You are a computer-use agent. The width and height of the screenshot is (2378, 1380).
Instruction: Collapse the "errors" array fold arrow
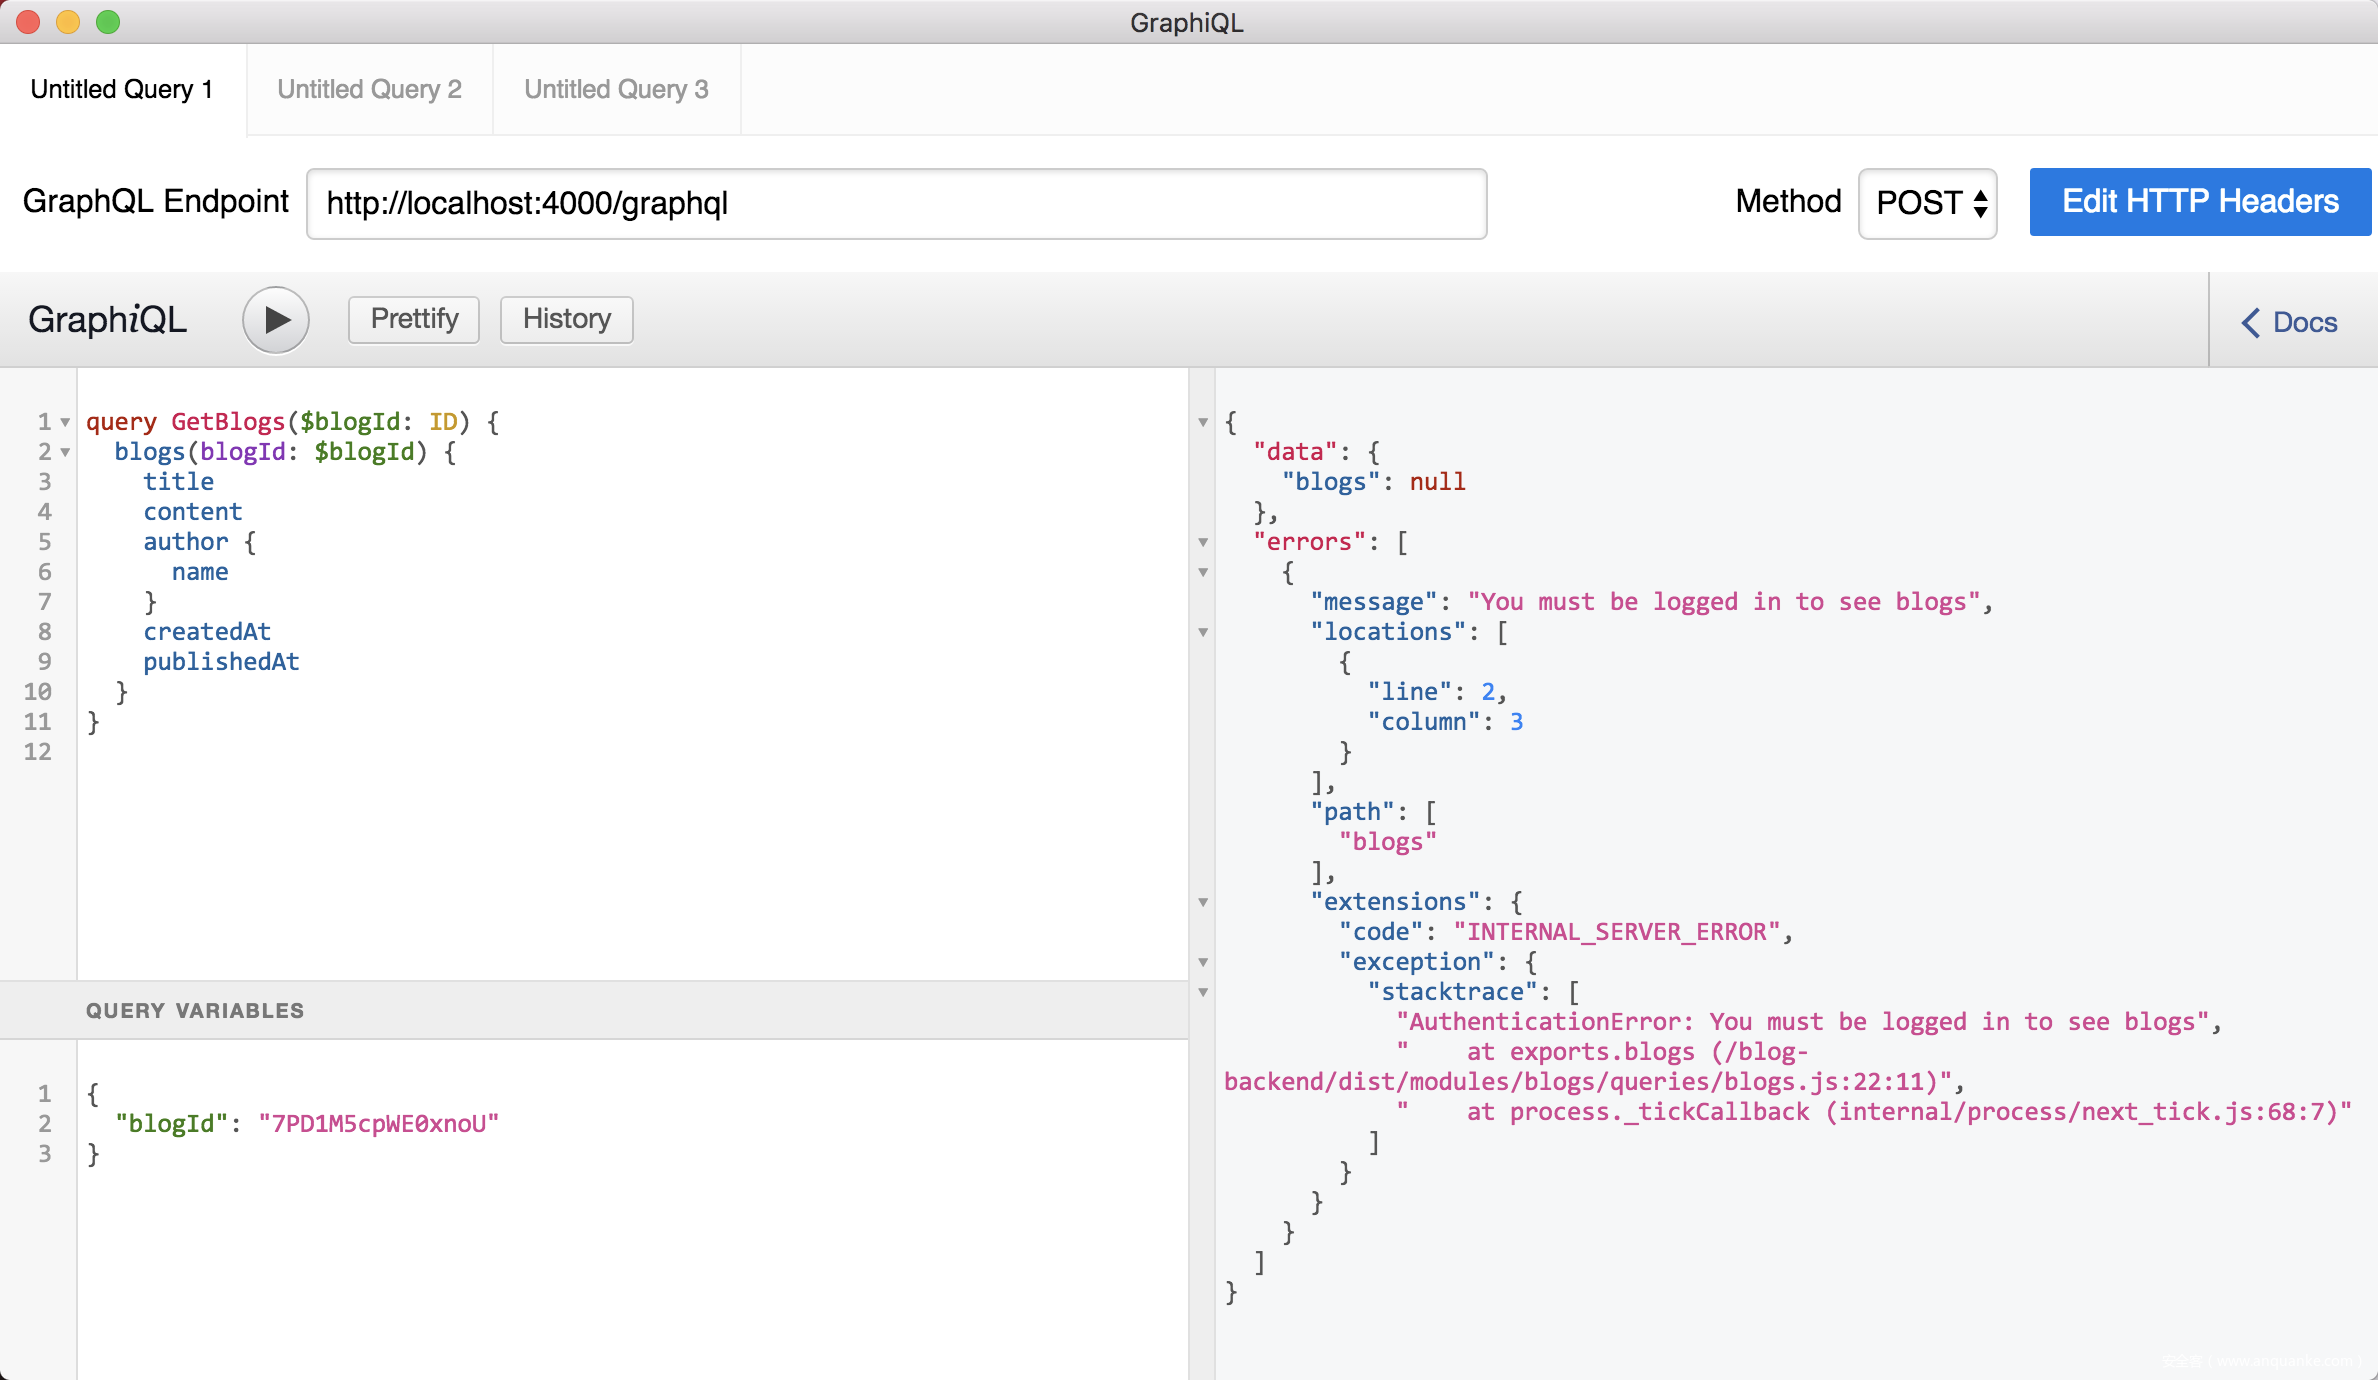[x=1203, y=542]
